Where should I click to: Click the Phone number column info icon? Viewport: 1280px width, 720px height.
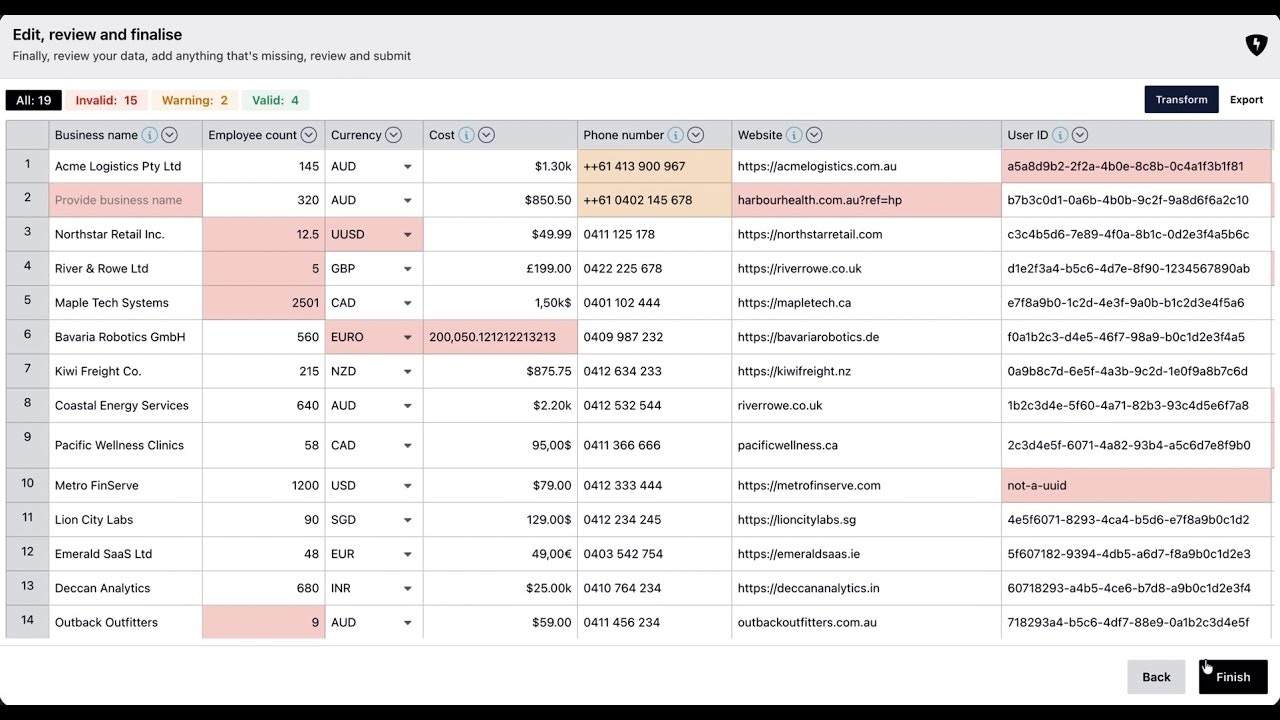[675, 135]
